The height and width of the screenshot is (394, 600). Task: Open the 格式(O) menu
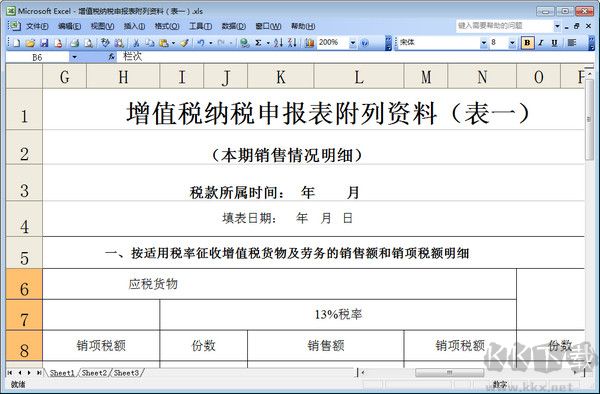pos(167,26)
